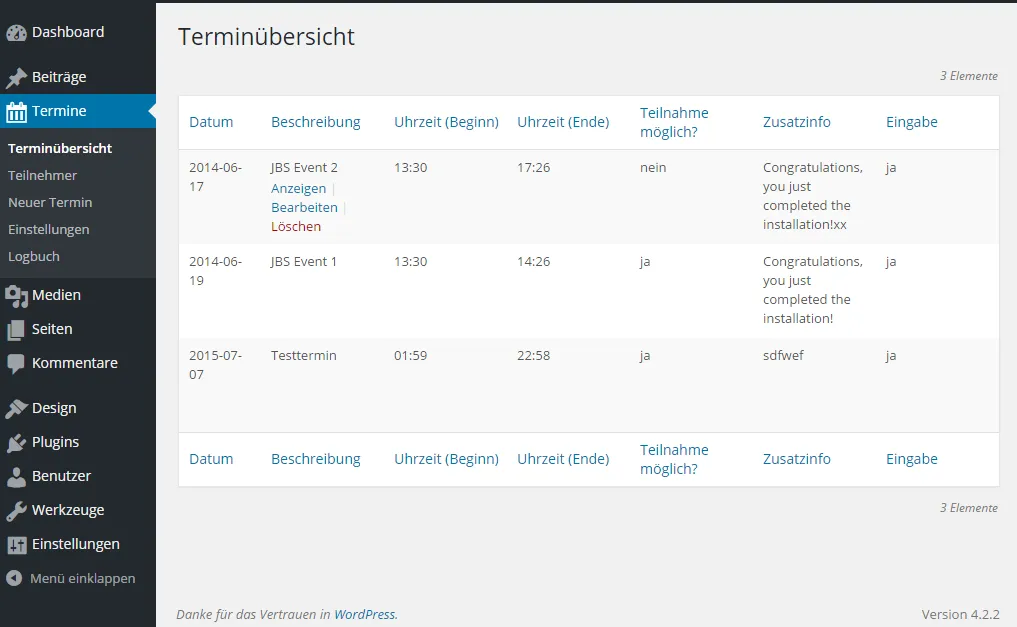Click the Benutzer user icon
Screen dimensions: 1017x627
click(x=16, y=477)
